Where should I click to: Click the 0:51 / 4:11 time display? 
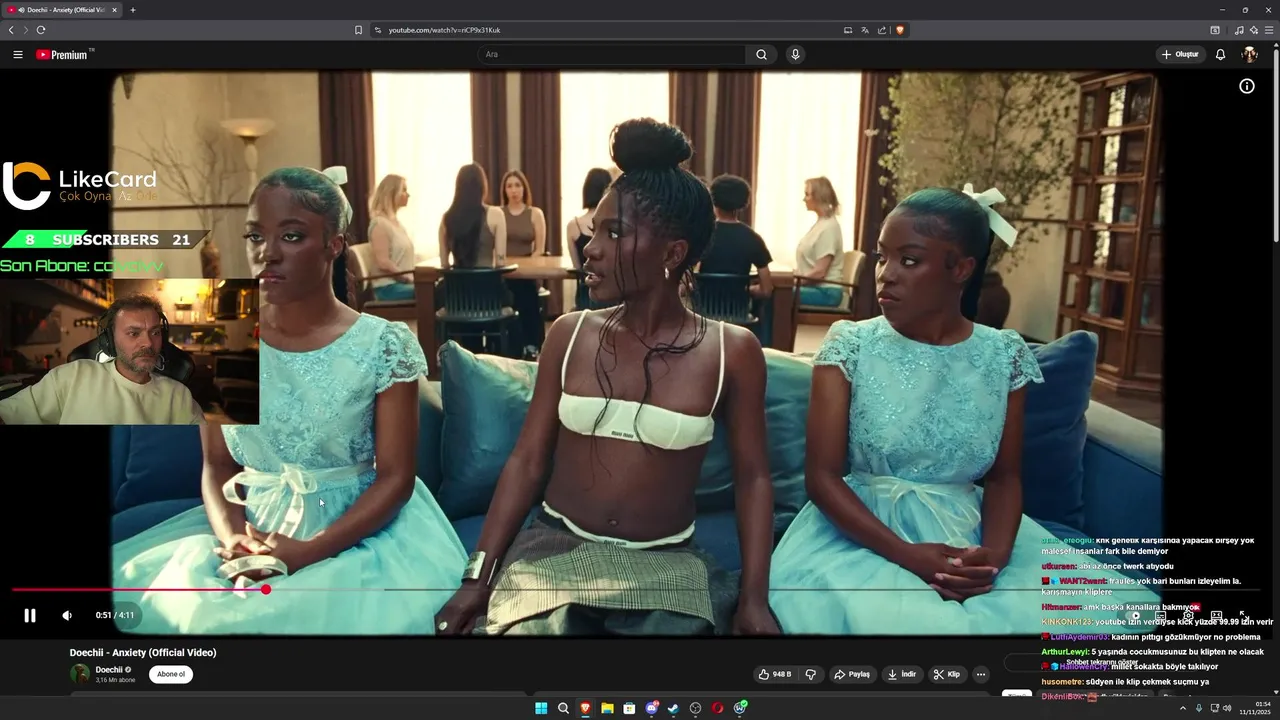pos(114,615)
